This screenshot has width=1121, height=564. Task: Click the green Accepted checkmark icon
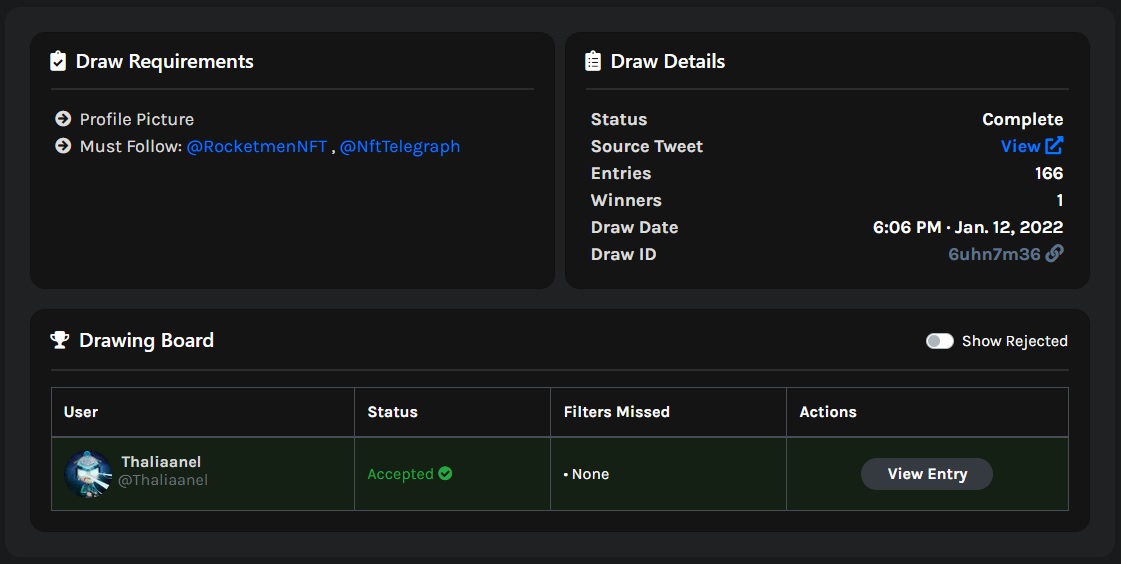click(x=445, y=473)
